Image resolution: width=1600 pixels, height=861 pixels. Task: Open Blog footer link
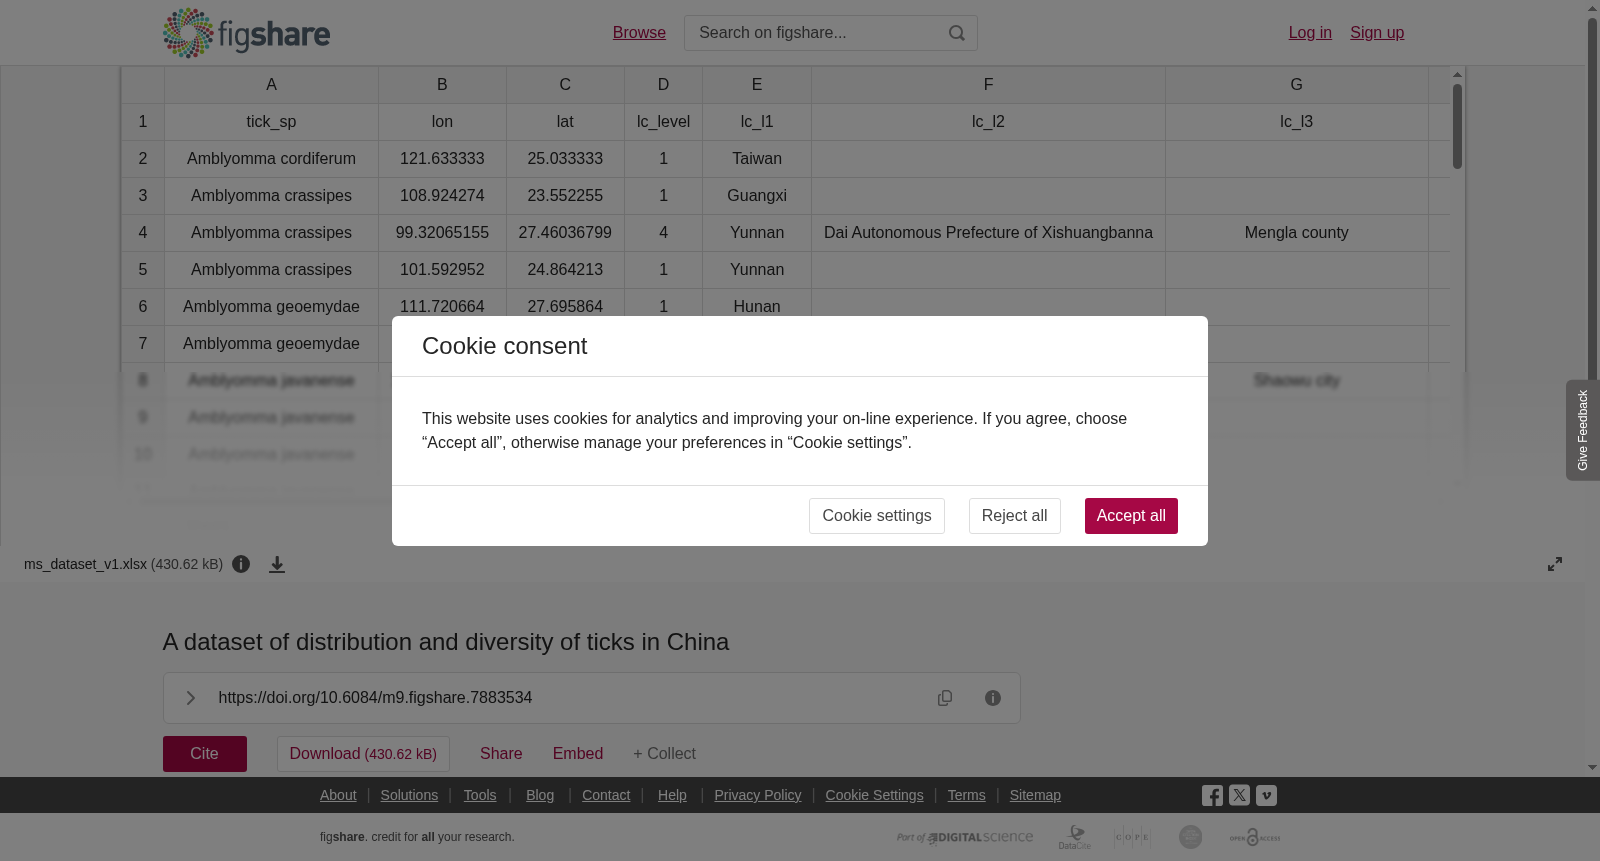[x=540, y=795]
